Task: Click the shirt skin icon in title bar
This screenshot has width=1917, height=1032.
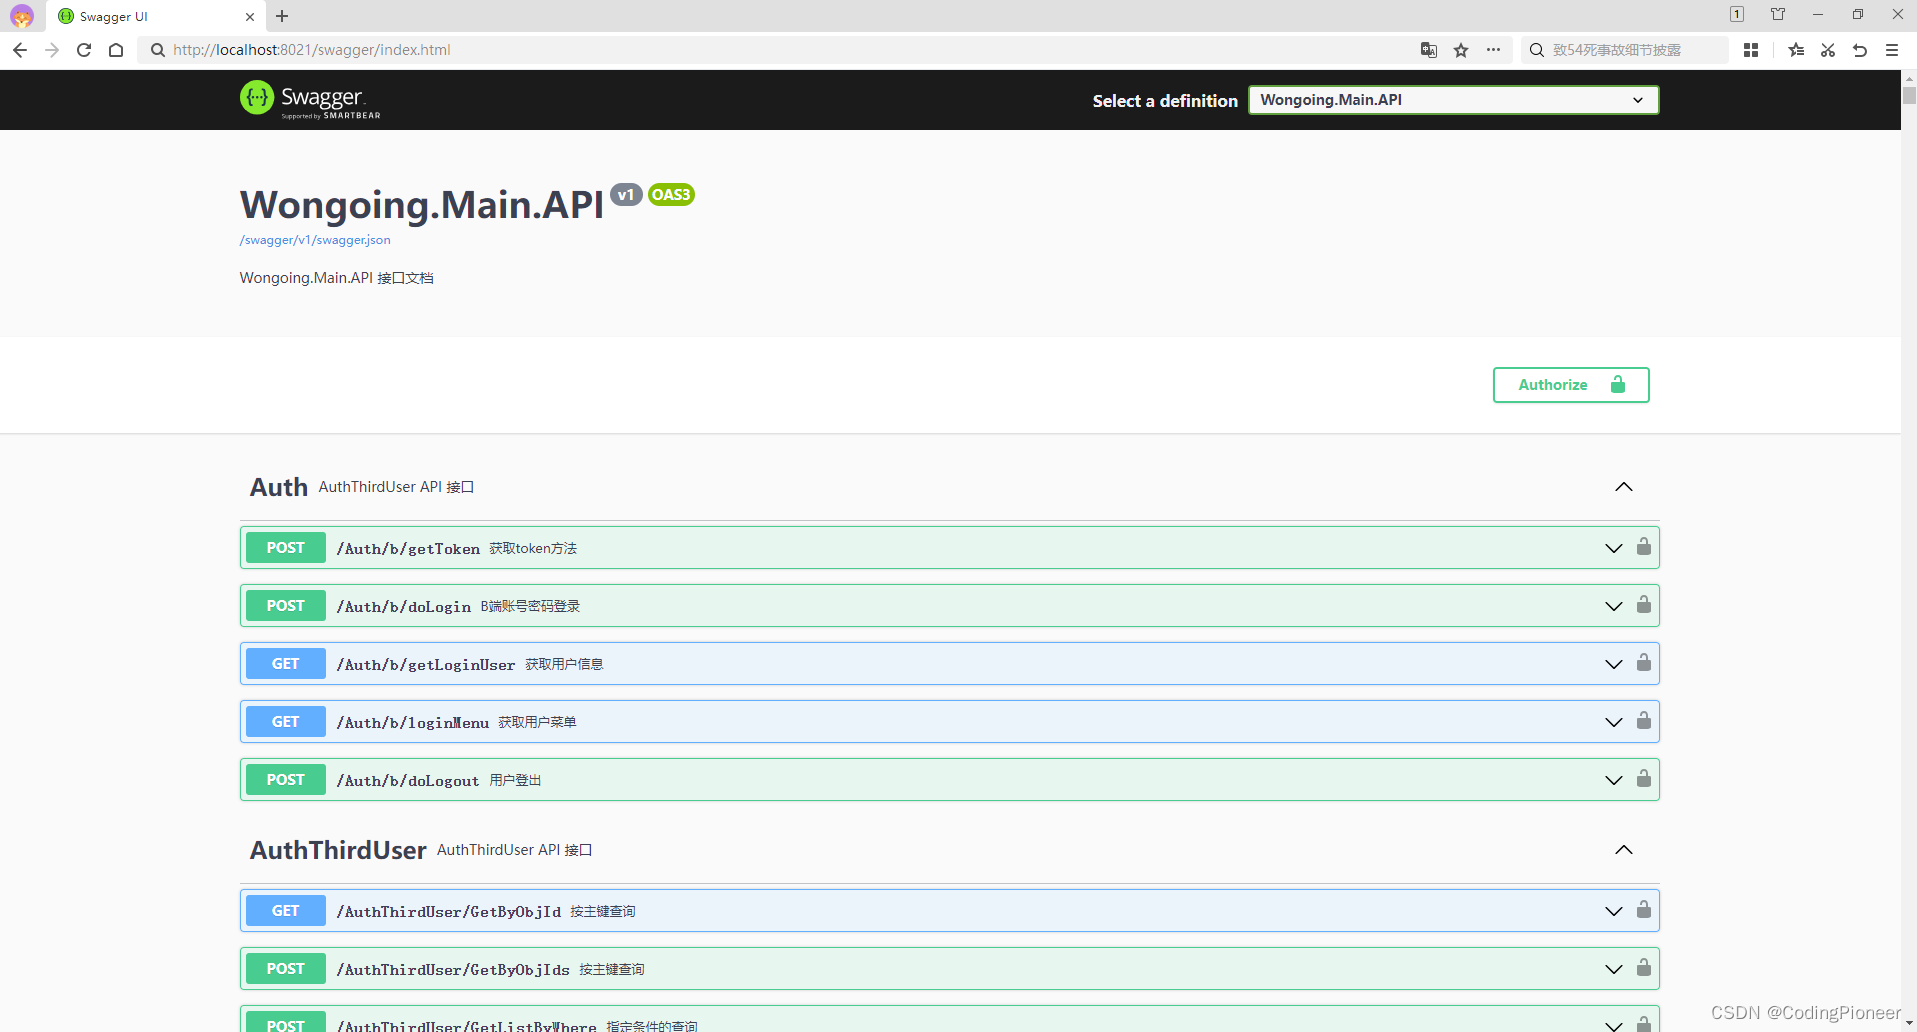Action: coord(1778,14)
